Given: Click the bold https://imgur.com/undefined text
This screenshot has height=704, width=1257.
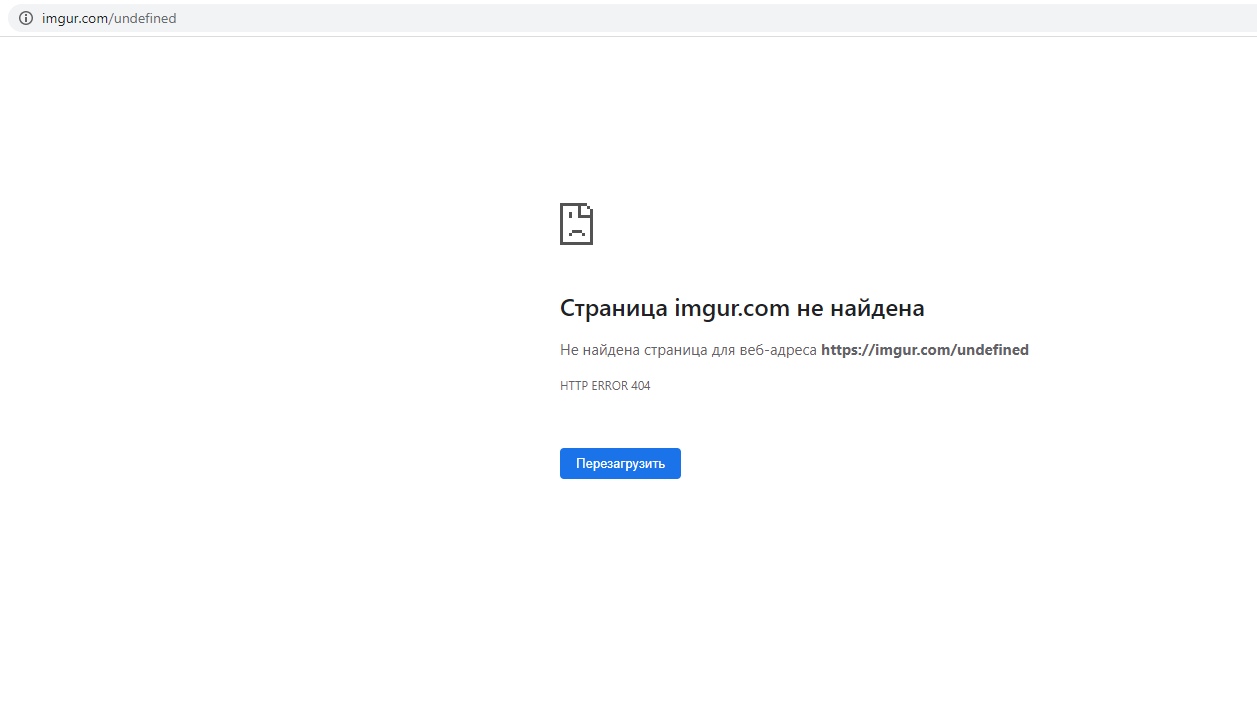Looking at the screenshot, I should (x=925, y=350).
